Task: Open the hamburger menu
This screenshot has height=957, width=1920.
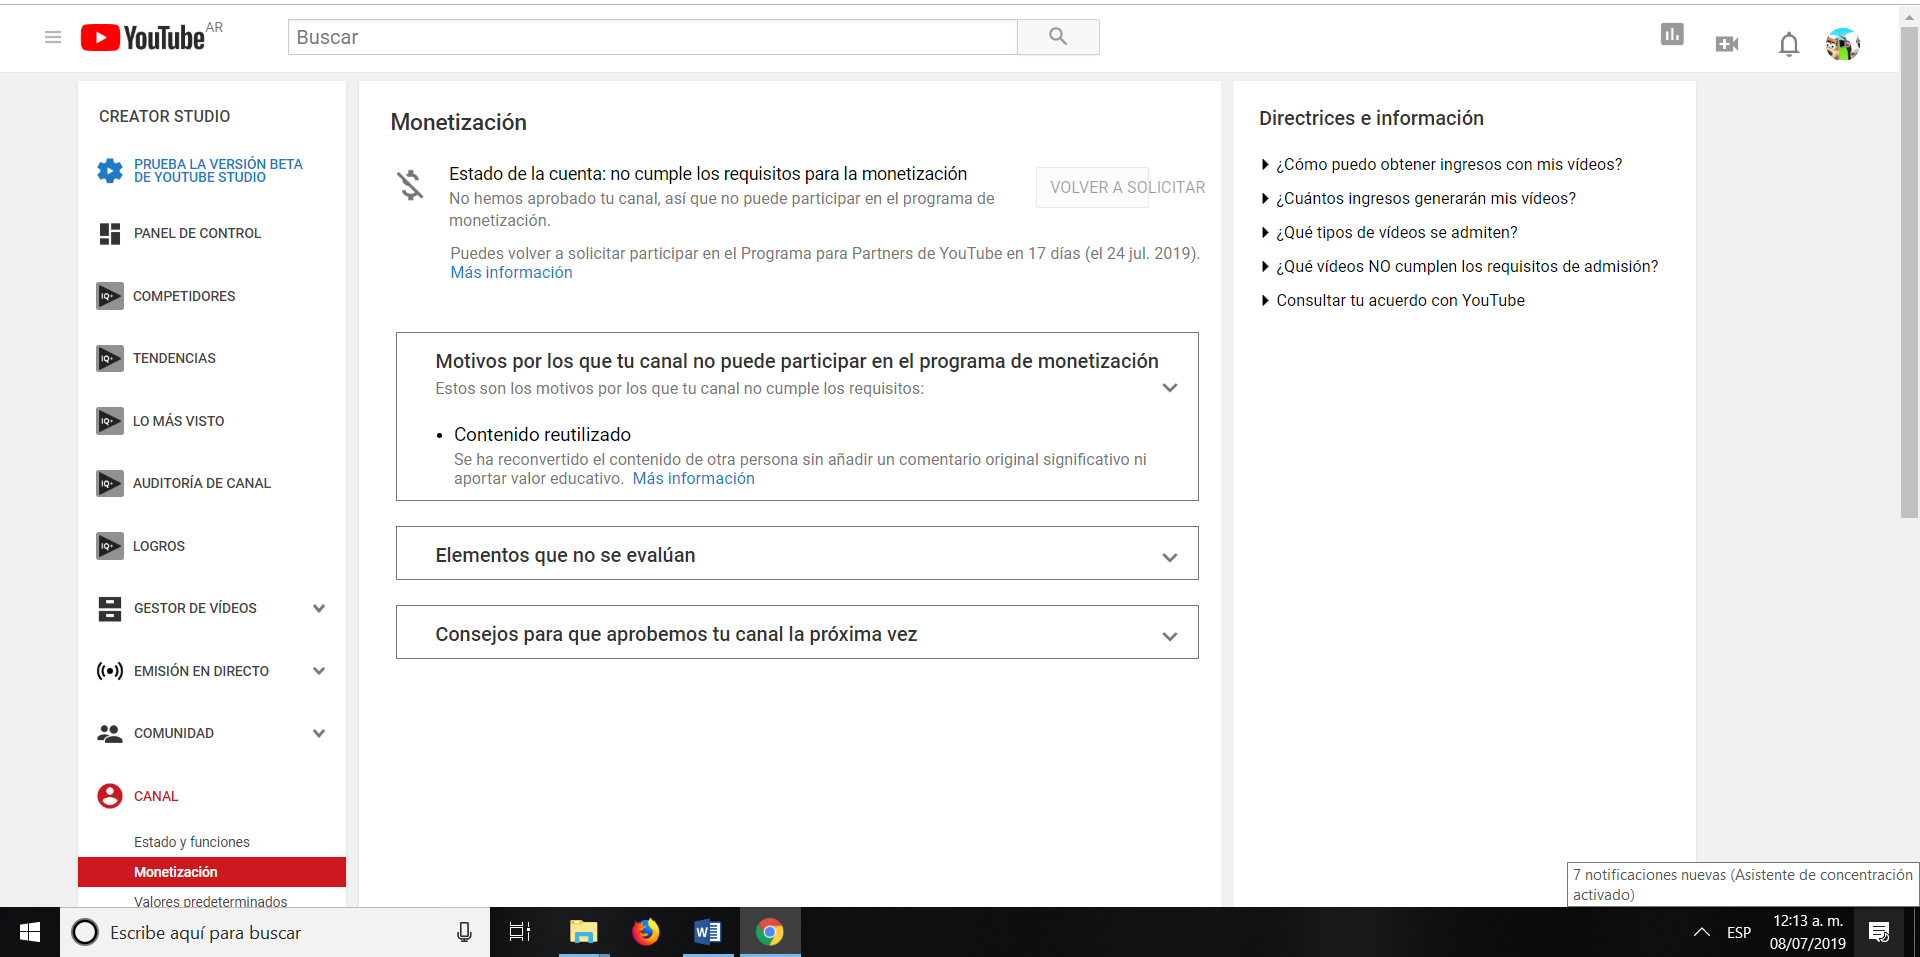Action: 52,37
